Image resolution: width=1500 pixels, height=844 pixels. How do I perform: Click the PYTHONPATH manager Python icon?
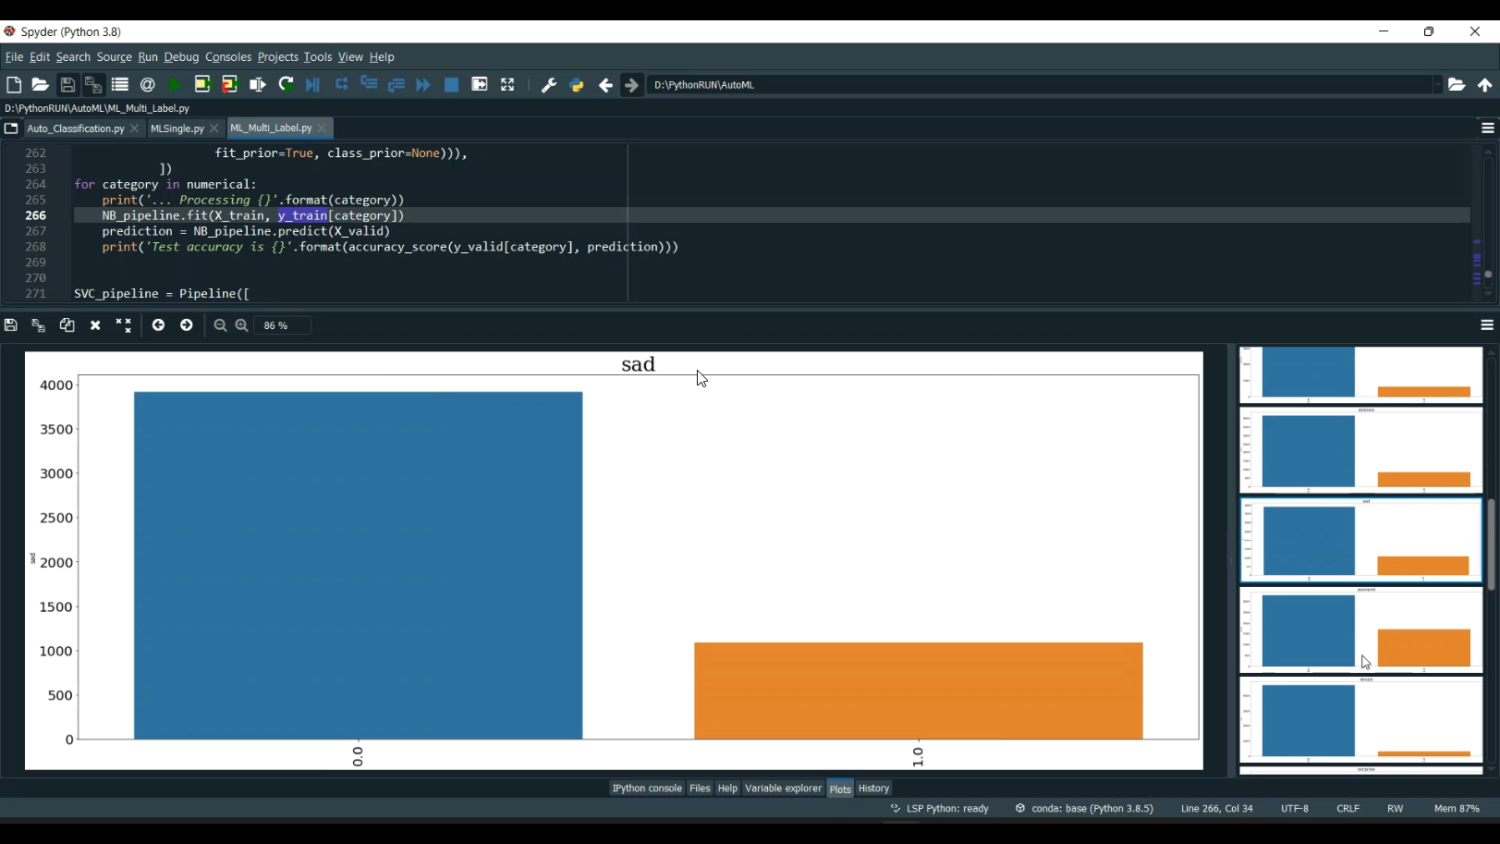coord(576,85)
